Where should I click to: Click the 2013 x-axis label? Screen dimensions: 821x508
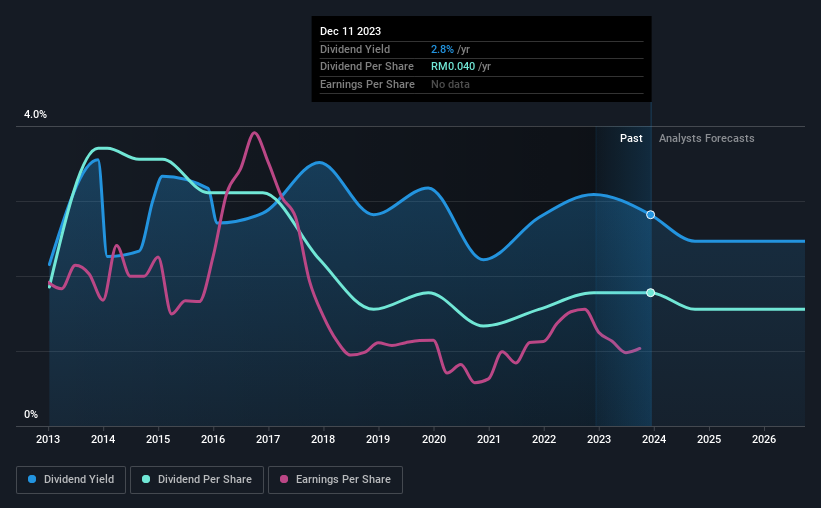tap(48, 439)
